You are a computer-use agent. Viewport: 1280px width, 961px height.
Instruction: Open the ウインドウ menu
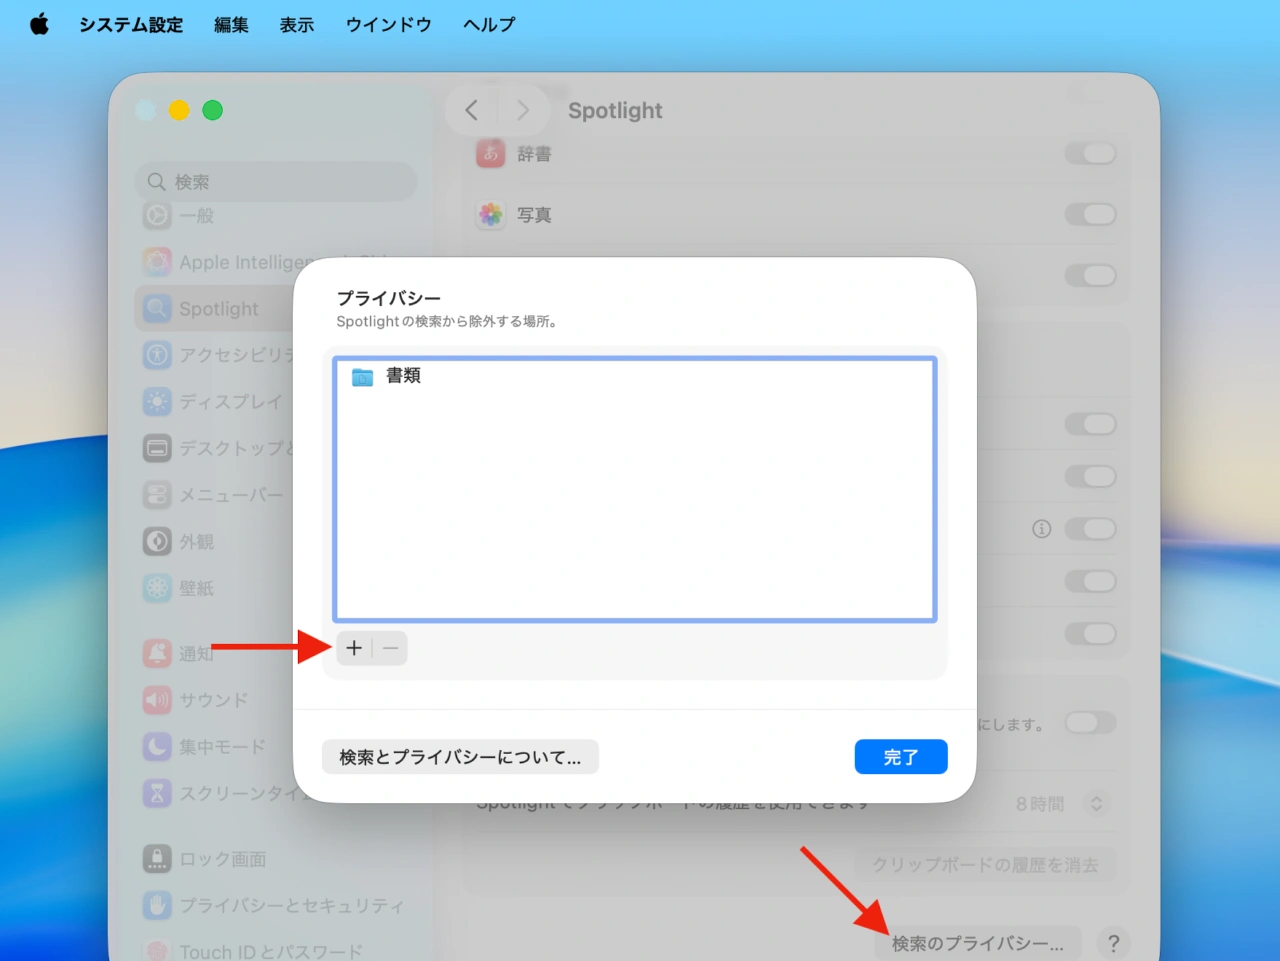tap(388, 24)
